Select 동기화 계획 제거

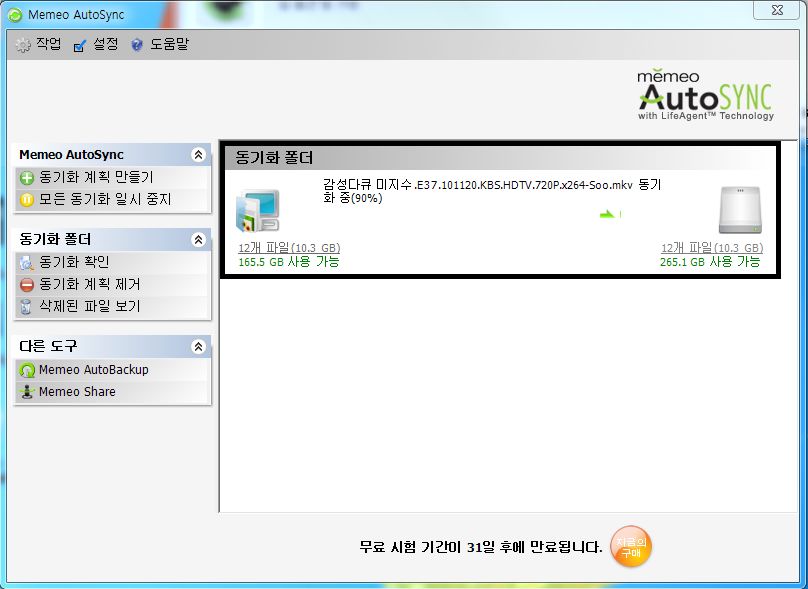coord(90,284)
